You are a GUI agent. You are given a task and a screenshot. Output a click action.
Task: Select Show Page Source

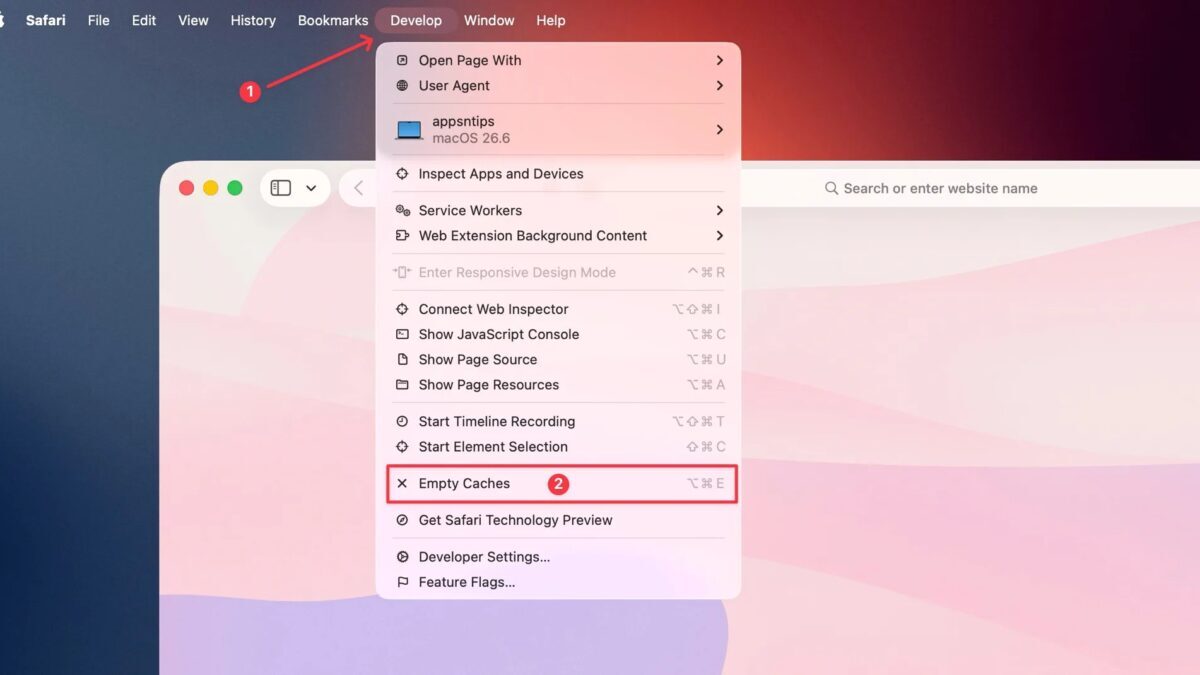(x=559, y=360)
